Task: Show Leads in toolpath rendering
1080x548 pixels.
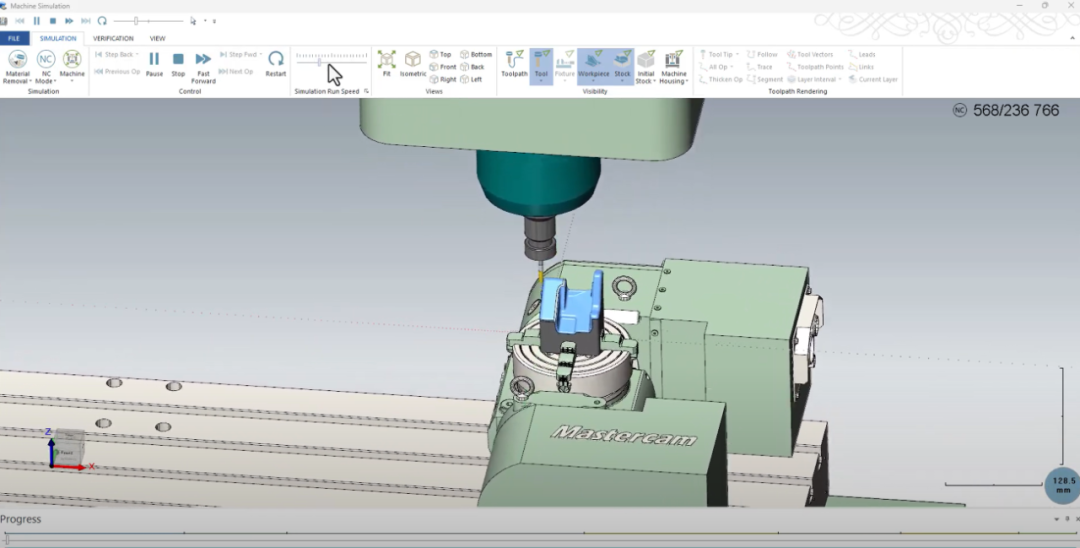Action: point(862,54)
